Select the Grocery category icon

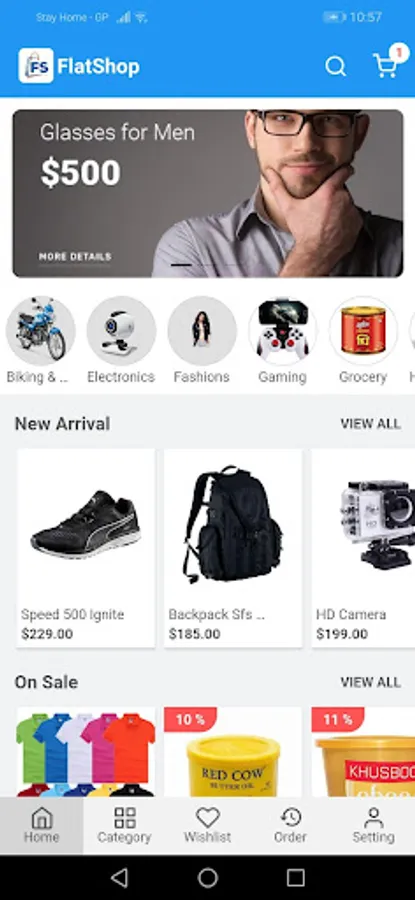363,330
